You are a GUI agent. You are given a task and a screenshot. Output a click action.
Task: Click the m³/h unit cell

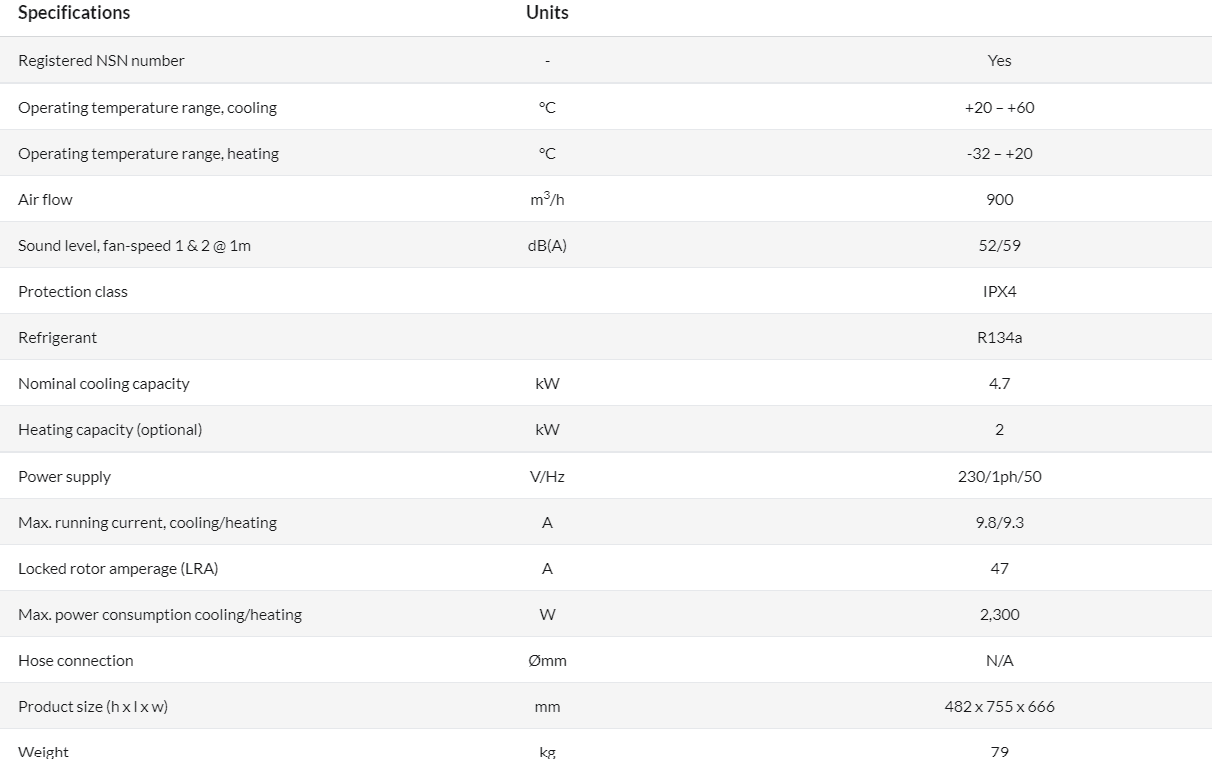click(x=547, y=199)
